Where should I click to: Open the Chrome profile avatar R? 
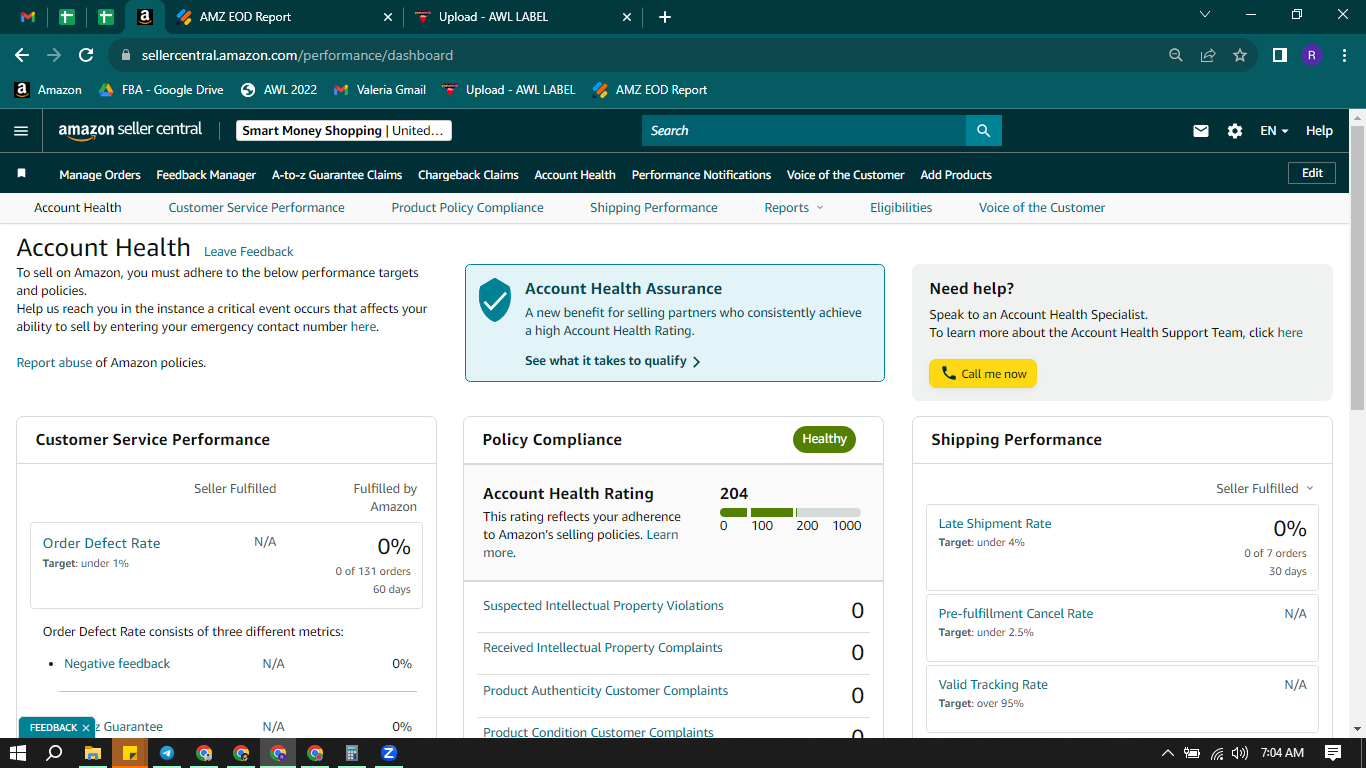click(x=1312, y=55)
